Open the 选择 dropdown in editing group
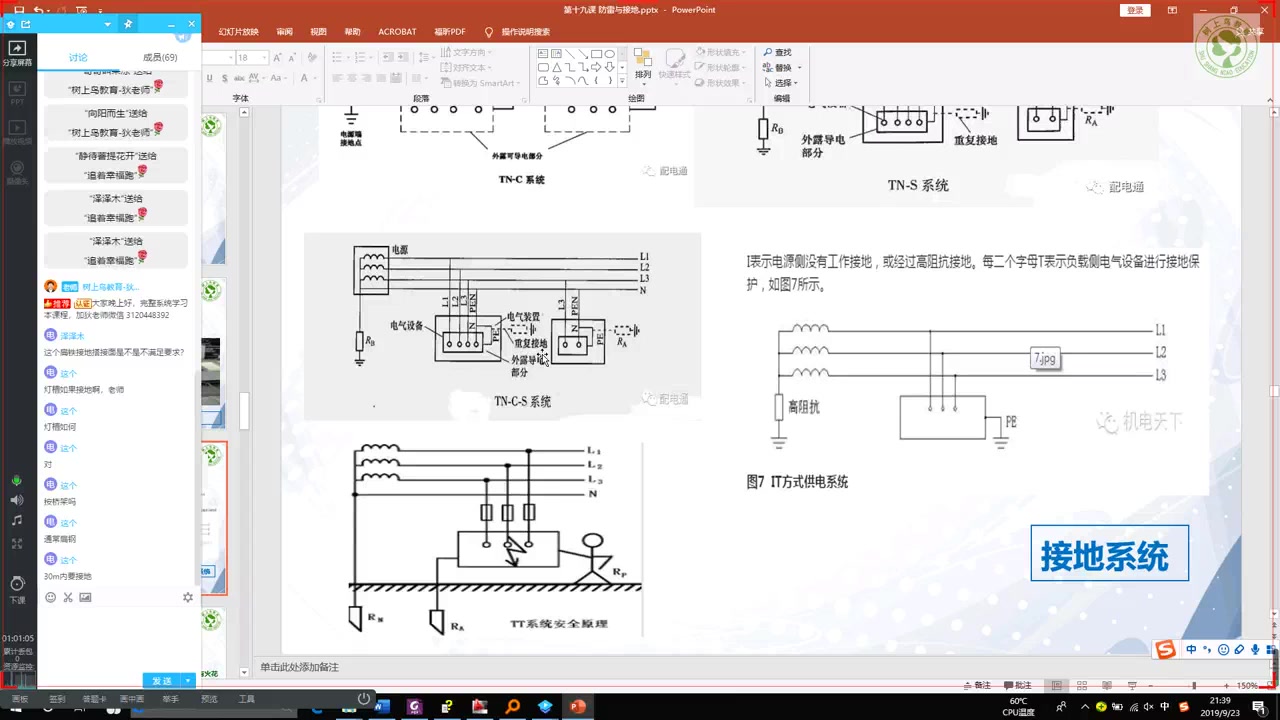 (783, 83)
